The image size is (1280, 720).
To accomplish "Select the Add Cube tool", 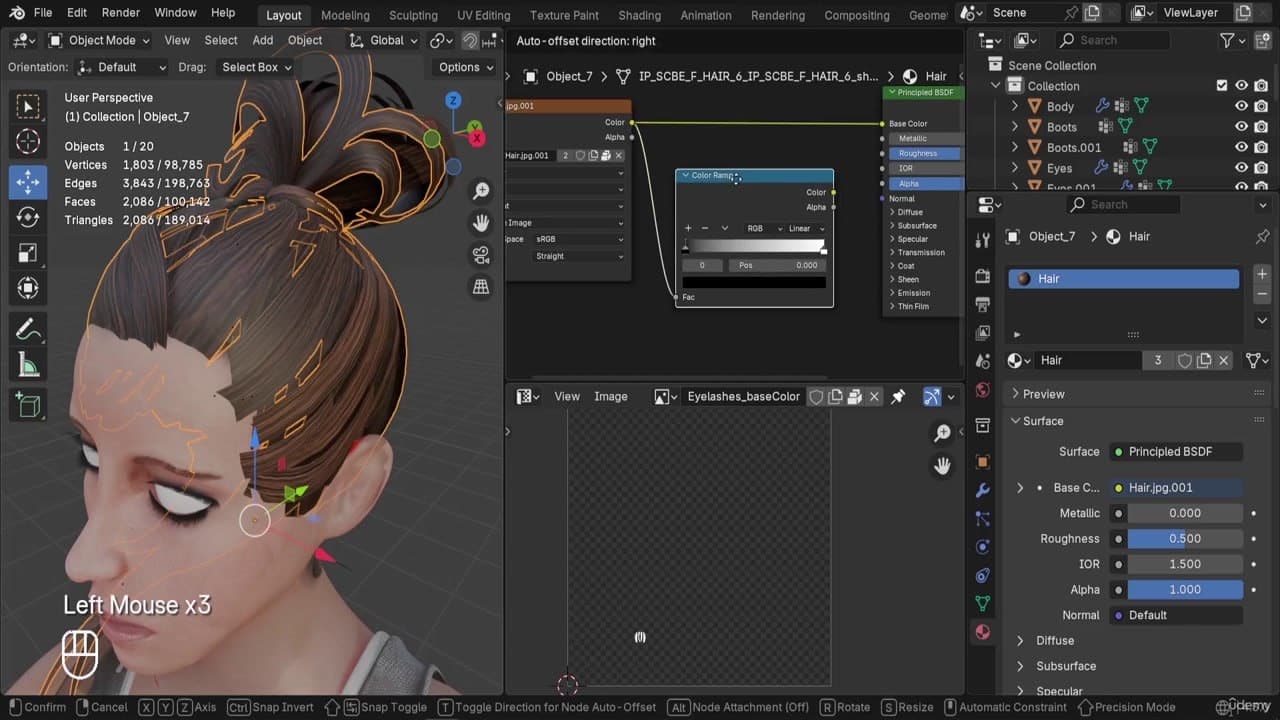I will [28, 405].
